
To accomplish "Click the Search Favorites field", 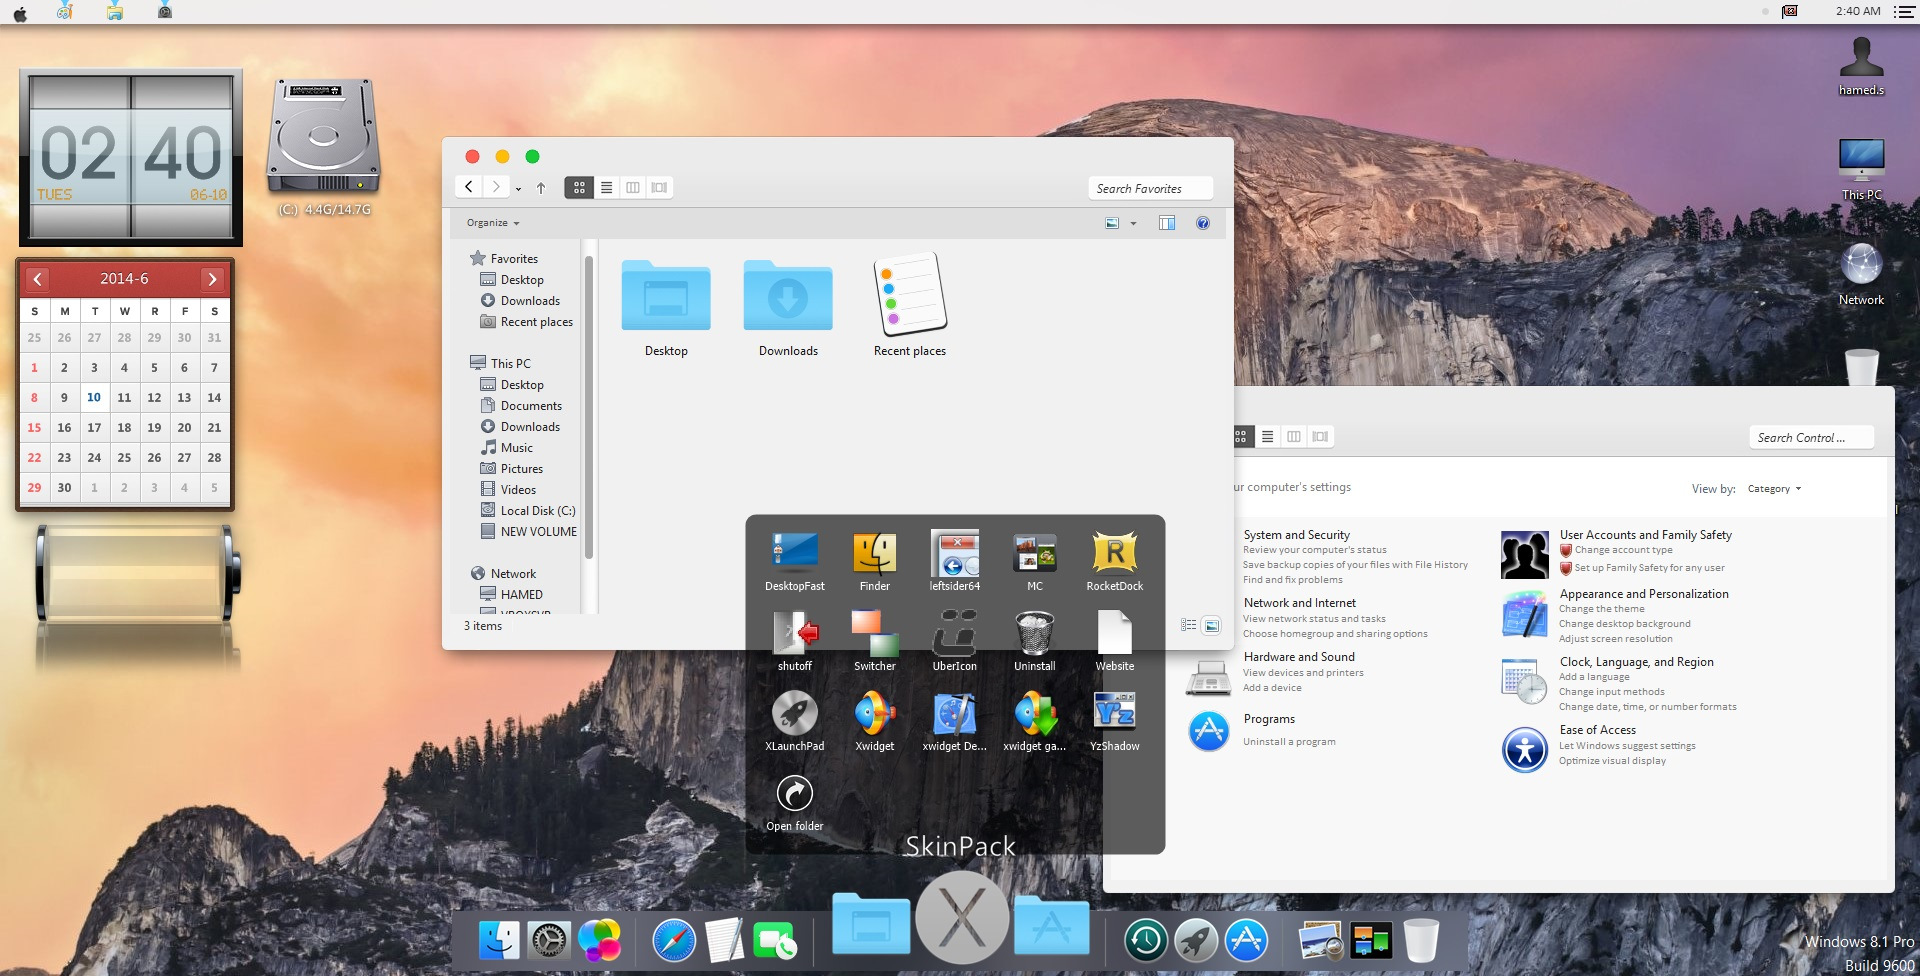I will (1150, 188).
